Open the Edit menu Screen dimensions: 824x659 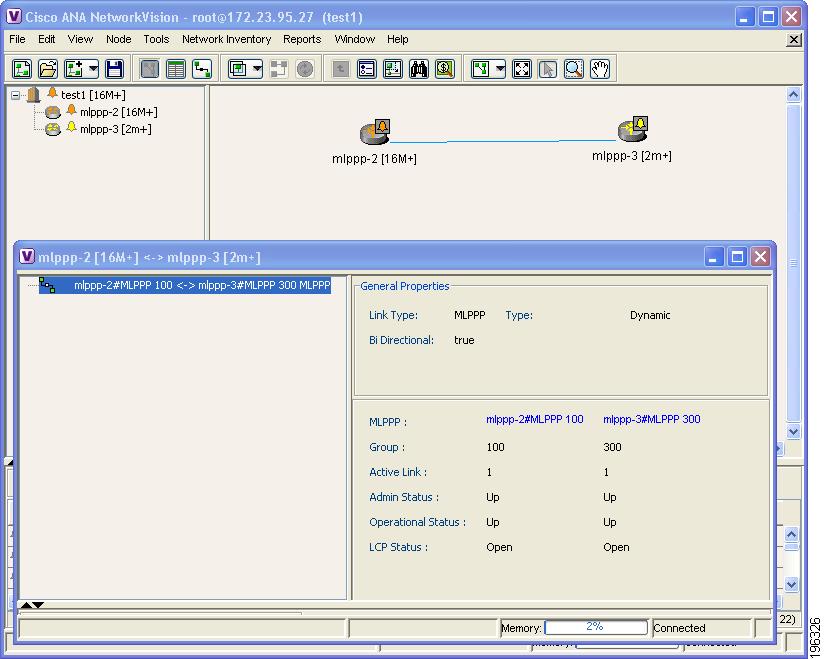pos(46,39)
